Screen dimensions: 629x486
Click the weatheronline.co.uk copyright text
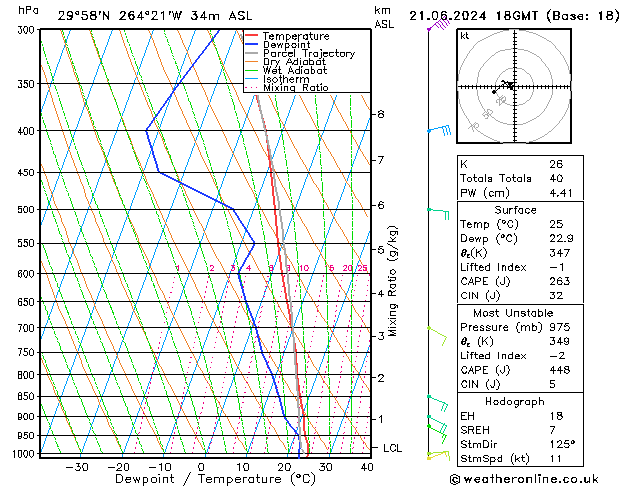pos(524,479)
